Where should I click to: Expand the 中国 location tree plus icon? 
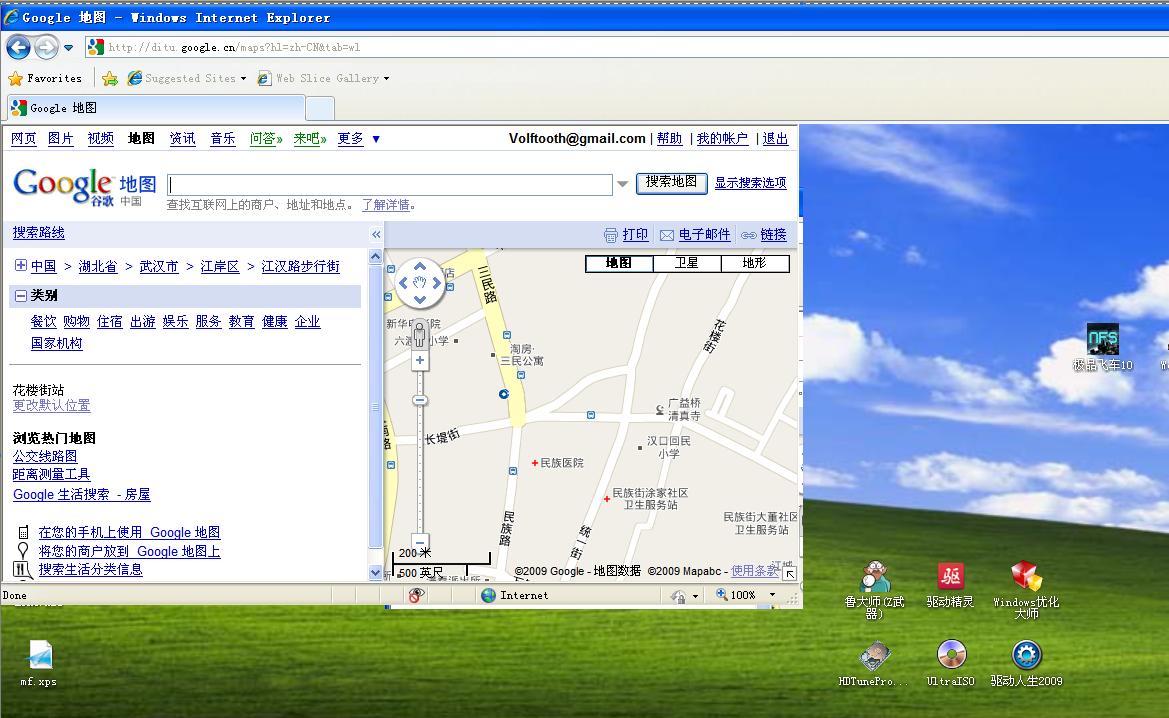pos(21,265)
